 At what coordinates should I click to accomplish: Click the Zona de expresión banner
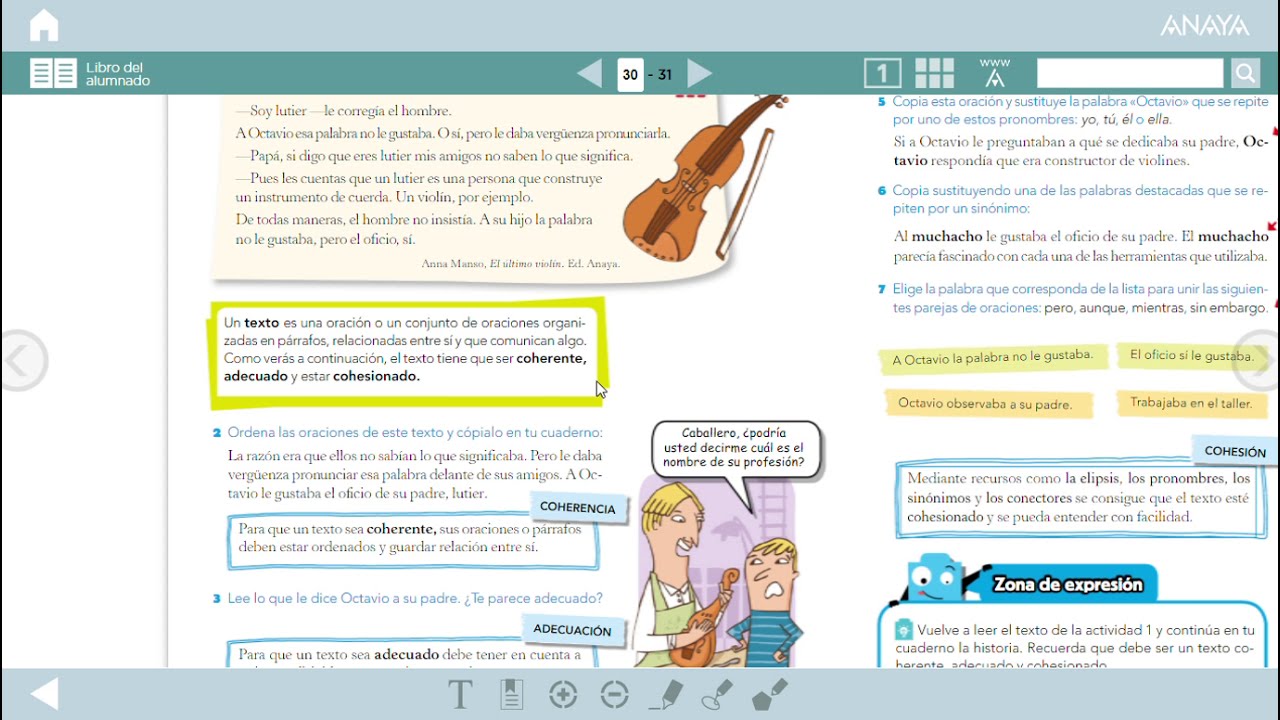click(x=1068, y=585)
